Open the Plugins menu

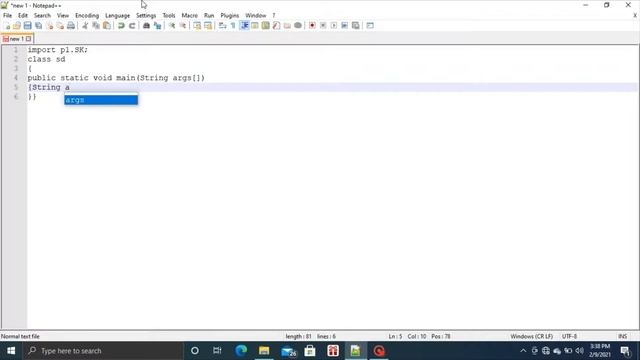pos(229,16)
